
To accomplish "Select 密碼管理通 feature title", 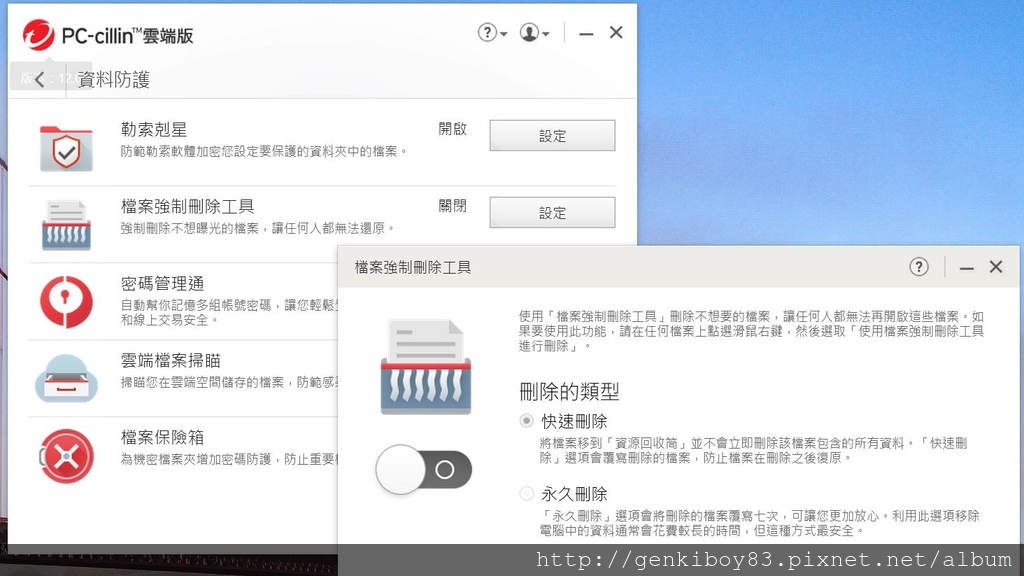I will [163, 283].
